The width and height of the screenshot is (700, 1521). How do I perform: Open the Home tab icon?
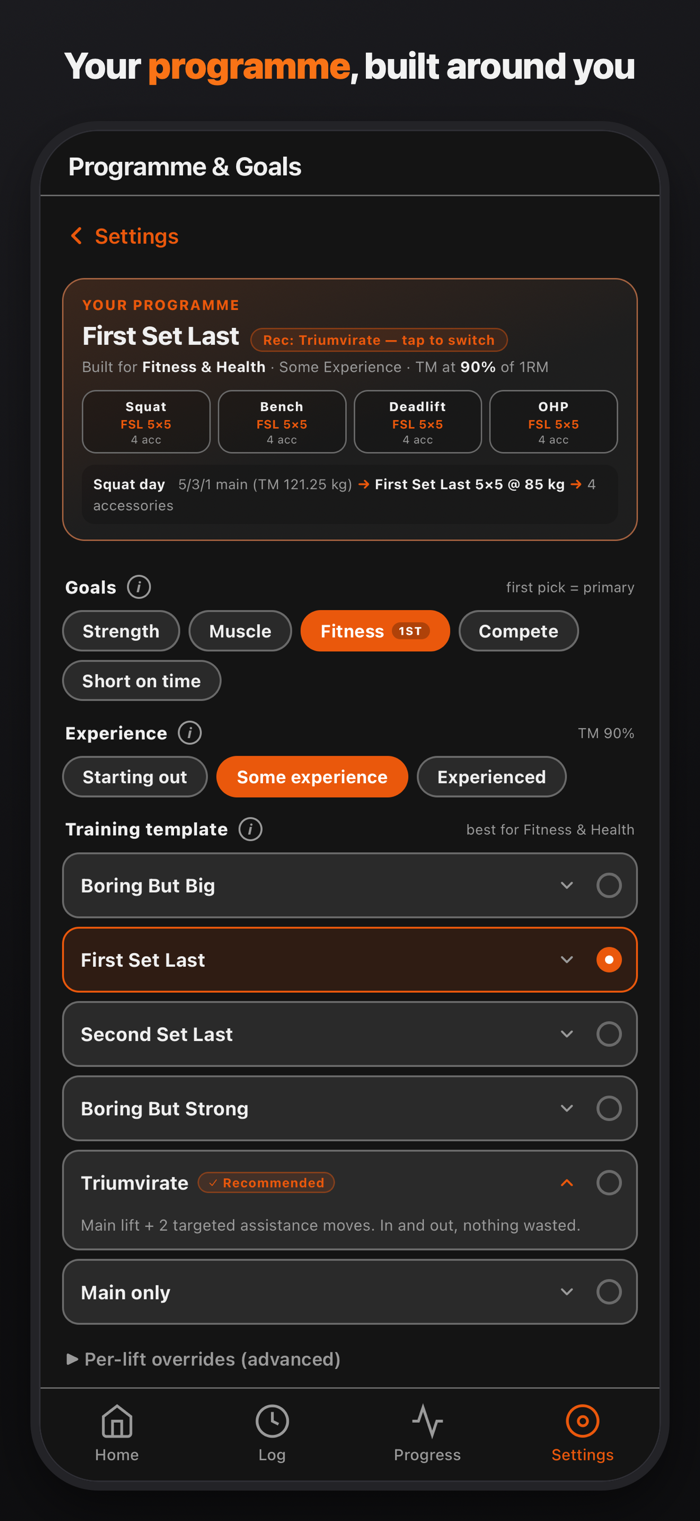coord(117,1421)
